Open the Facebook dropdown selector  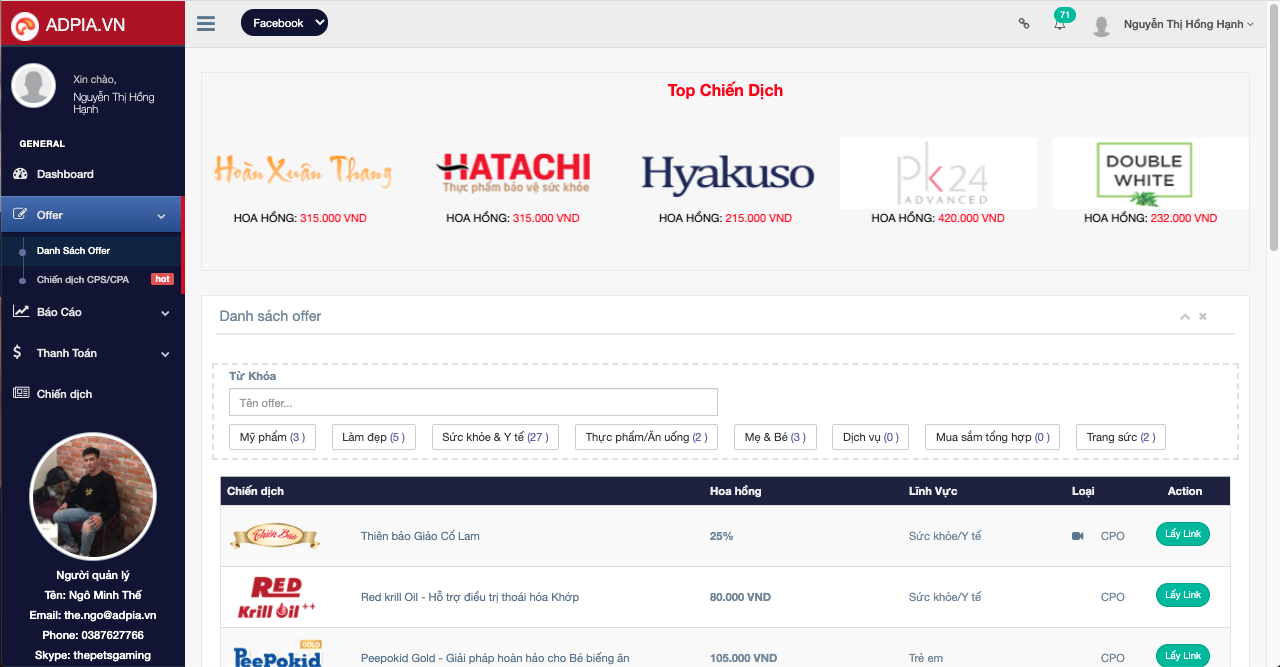284,23
